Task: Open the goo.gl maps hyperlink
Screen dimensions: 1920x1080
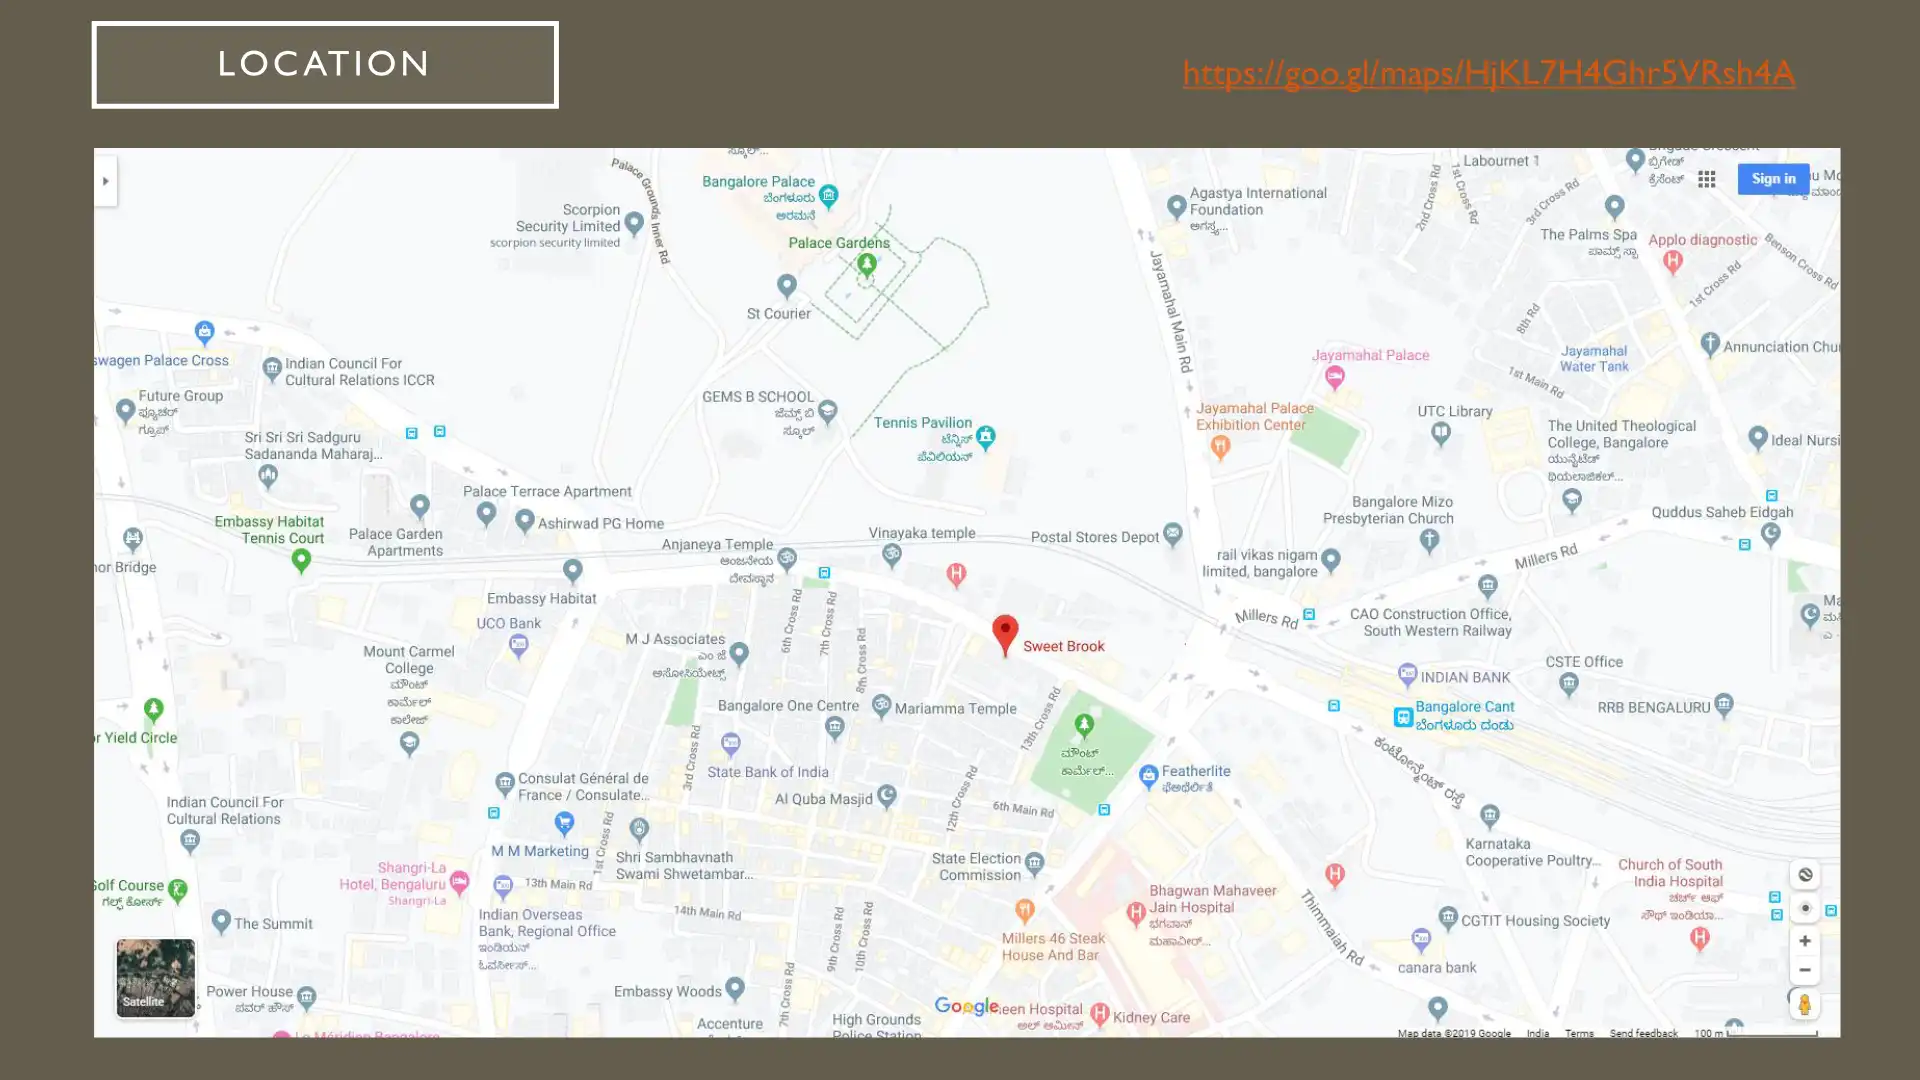Action: tap(1488, 73)
